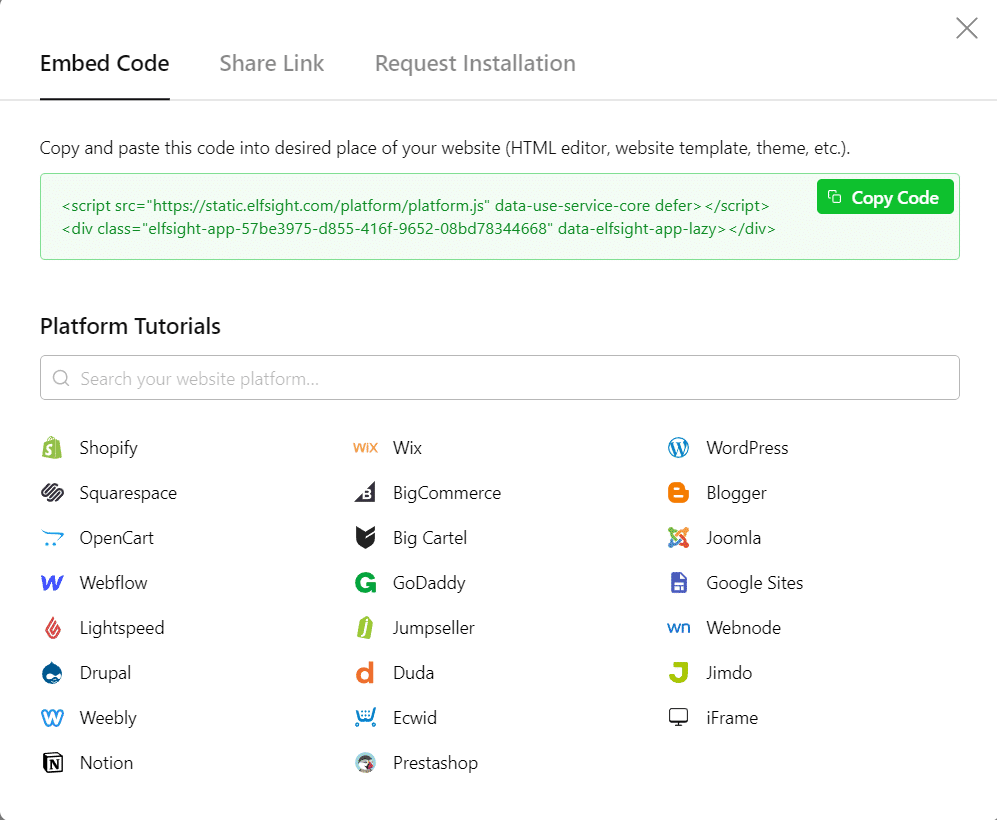Screen dimensions: 997x820
Task: Click the Wix logo icon
Action: pyautogui.click(x=366, y=448)
